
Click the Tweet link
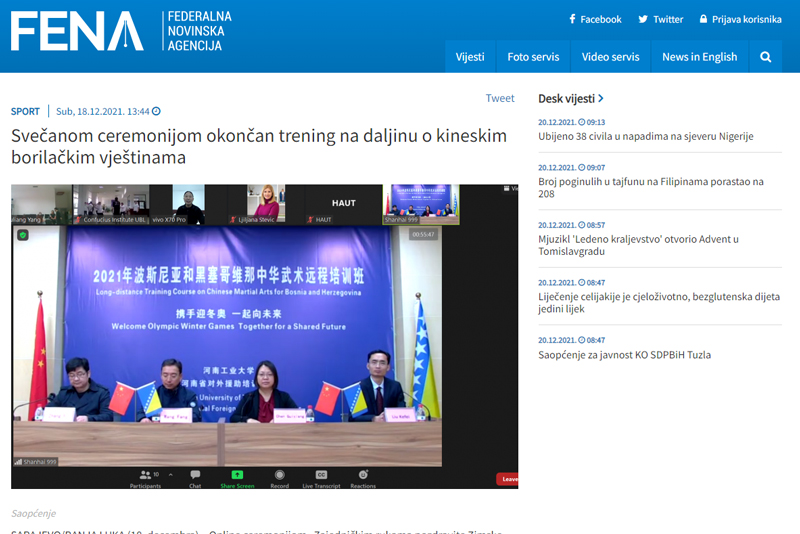[x=500, y=98]
